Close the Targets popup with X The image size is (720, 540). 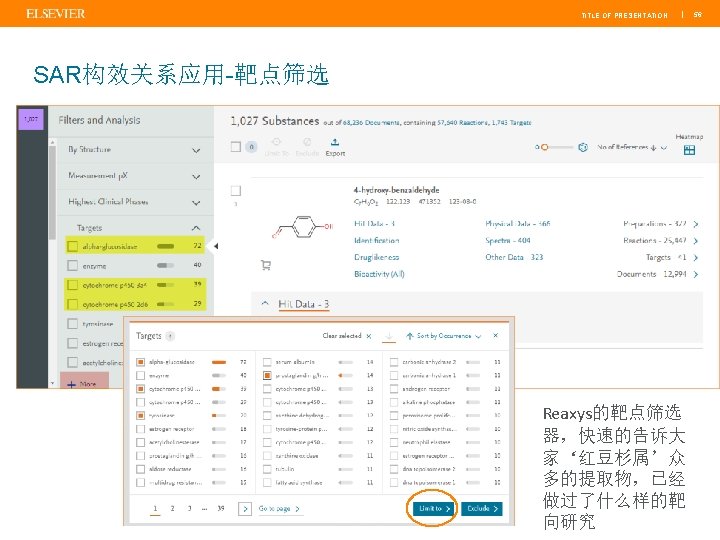[x=495, y=336]
